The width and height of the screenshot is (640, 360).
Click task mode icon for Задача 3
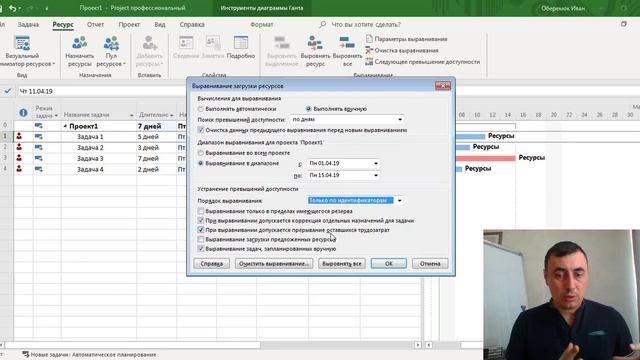[39, 158]
